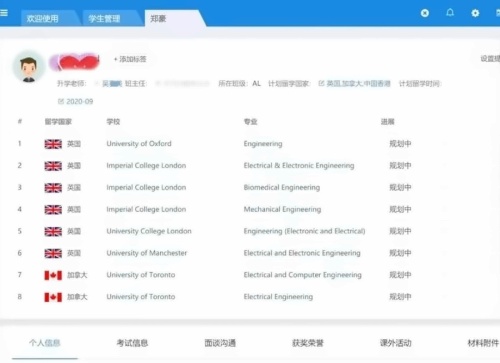Click Biomedical Engineering major
Viewport: 500px width, 363px height.
(282, 187)
